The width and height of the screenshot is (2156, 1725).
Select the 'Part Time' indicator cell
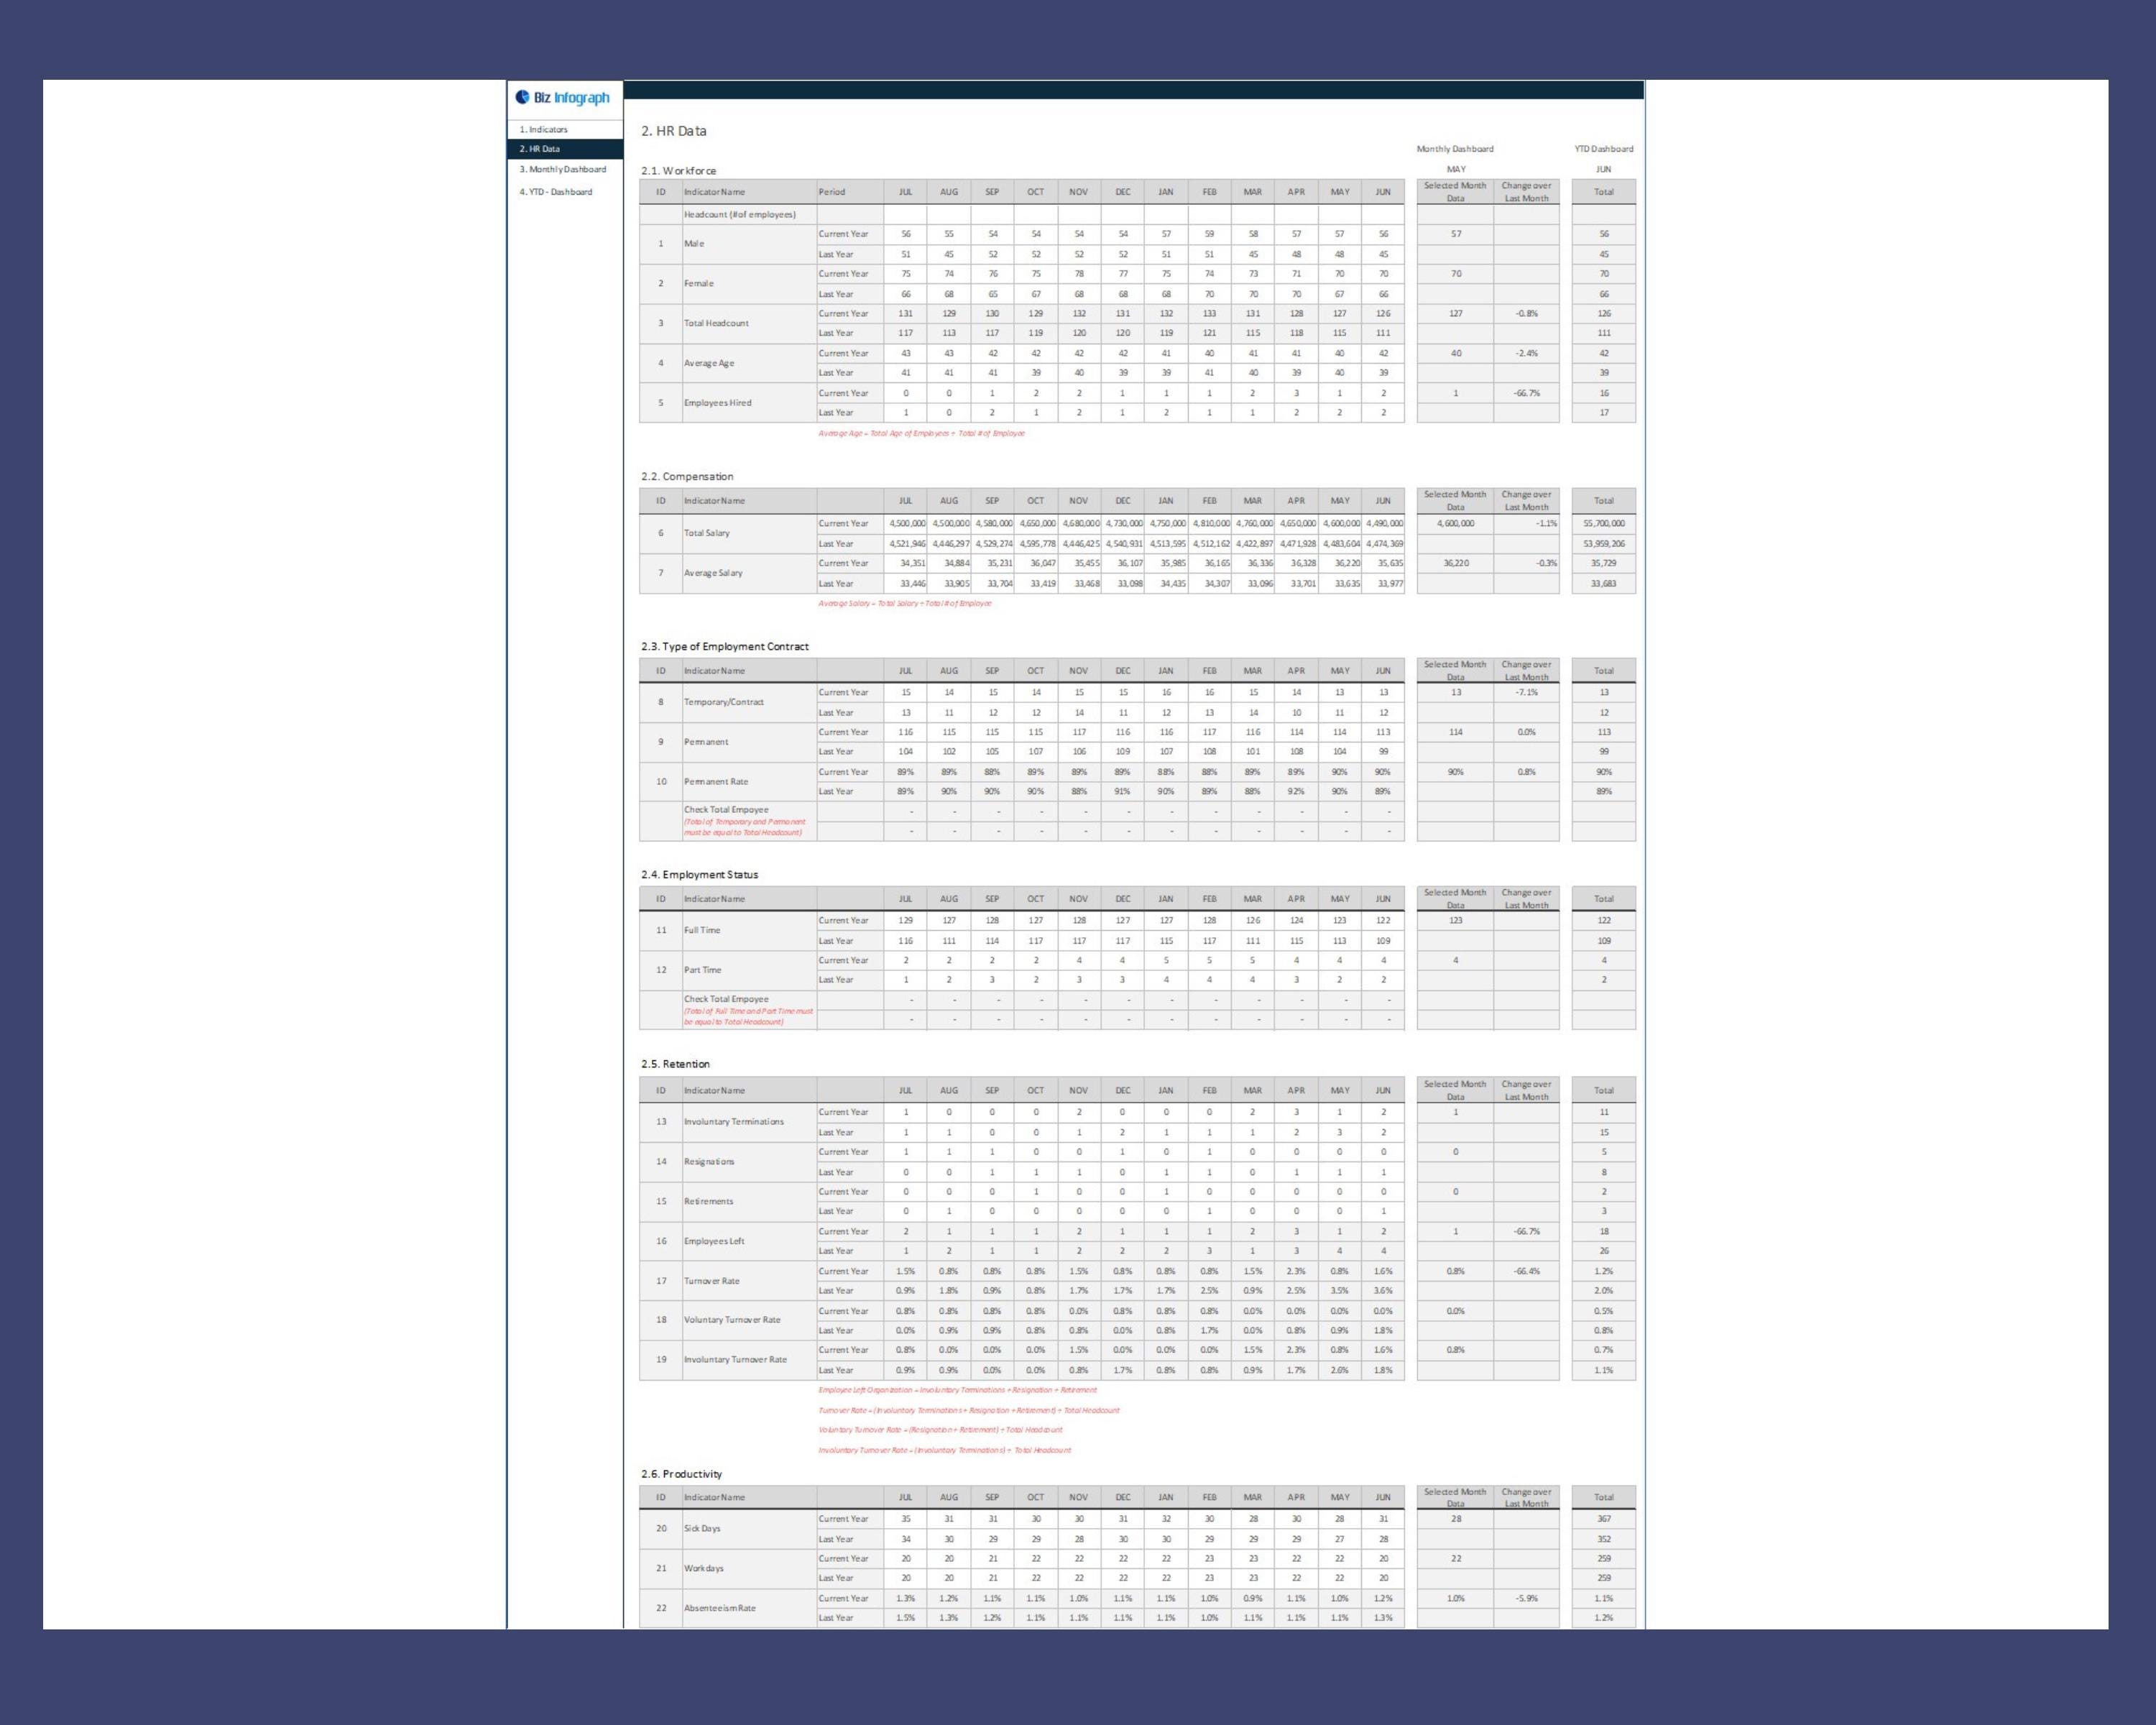tap(749, 970)
